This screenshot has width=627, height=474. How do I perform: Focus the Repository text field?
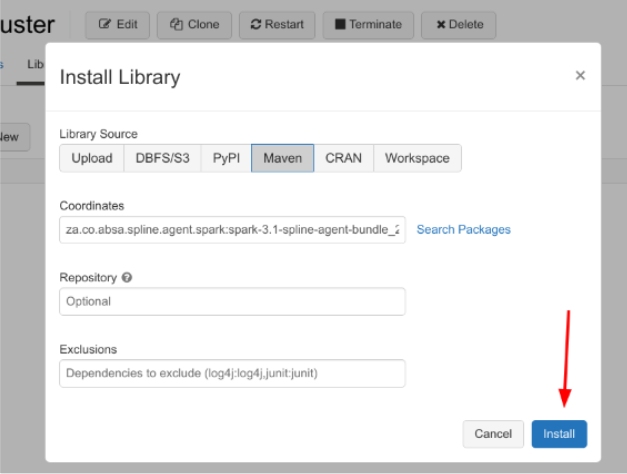pyautogui.click(x=232, y=301)
